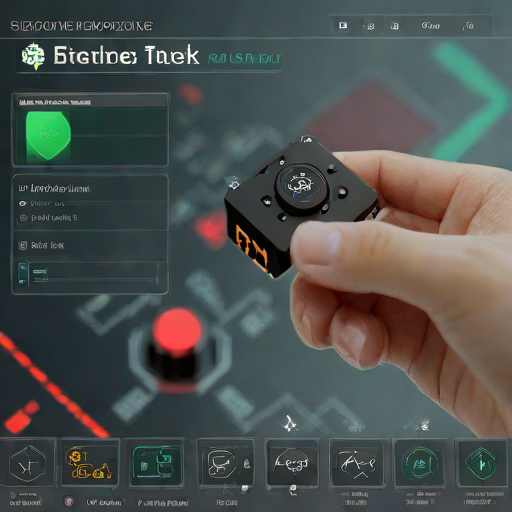Click the green-white flower logo beside the title
Image resolution: width=512 pixels, height=512 pixels.
point(33,56)
